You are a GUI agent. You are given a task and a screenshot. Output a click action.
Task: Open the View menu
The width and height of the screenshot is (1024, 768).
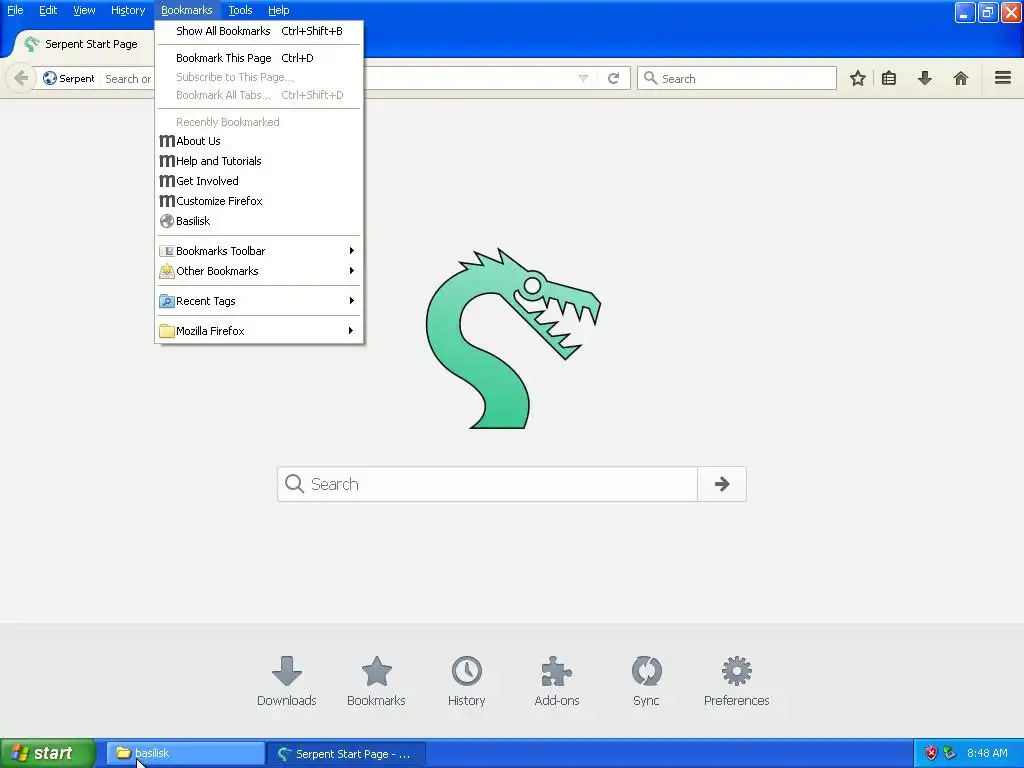point(84,10)
